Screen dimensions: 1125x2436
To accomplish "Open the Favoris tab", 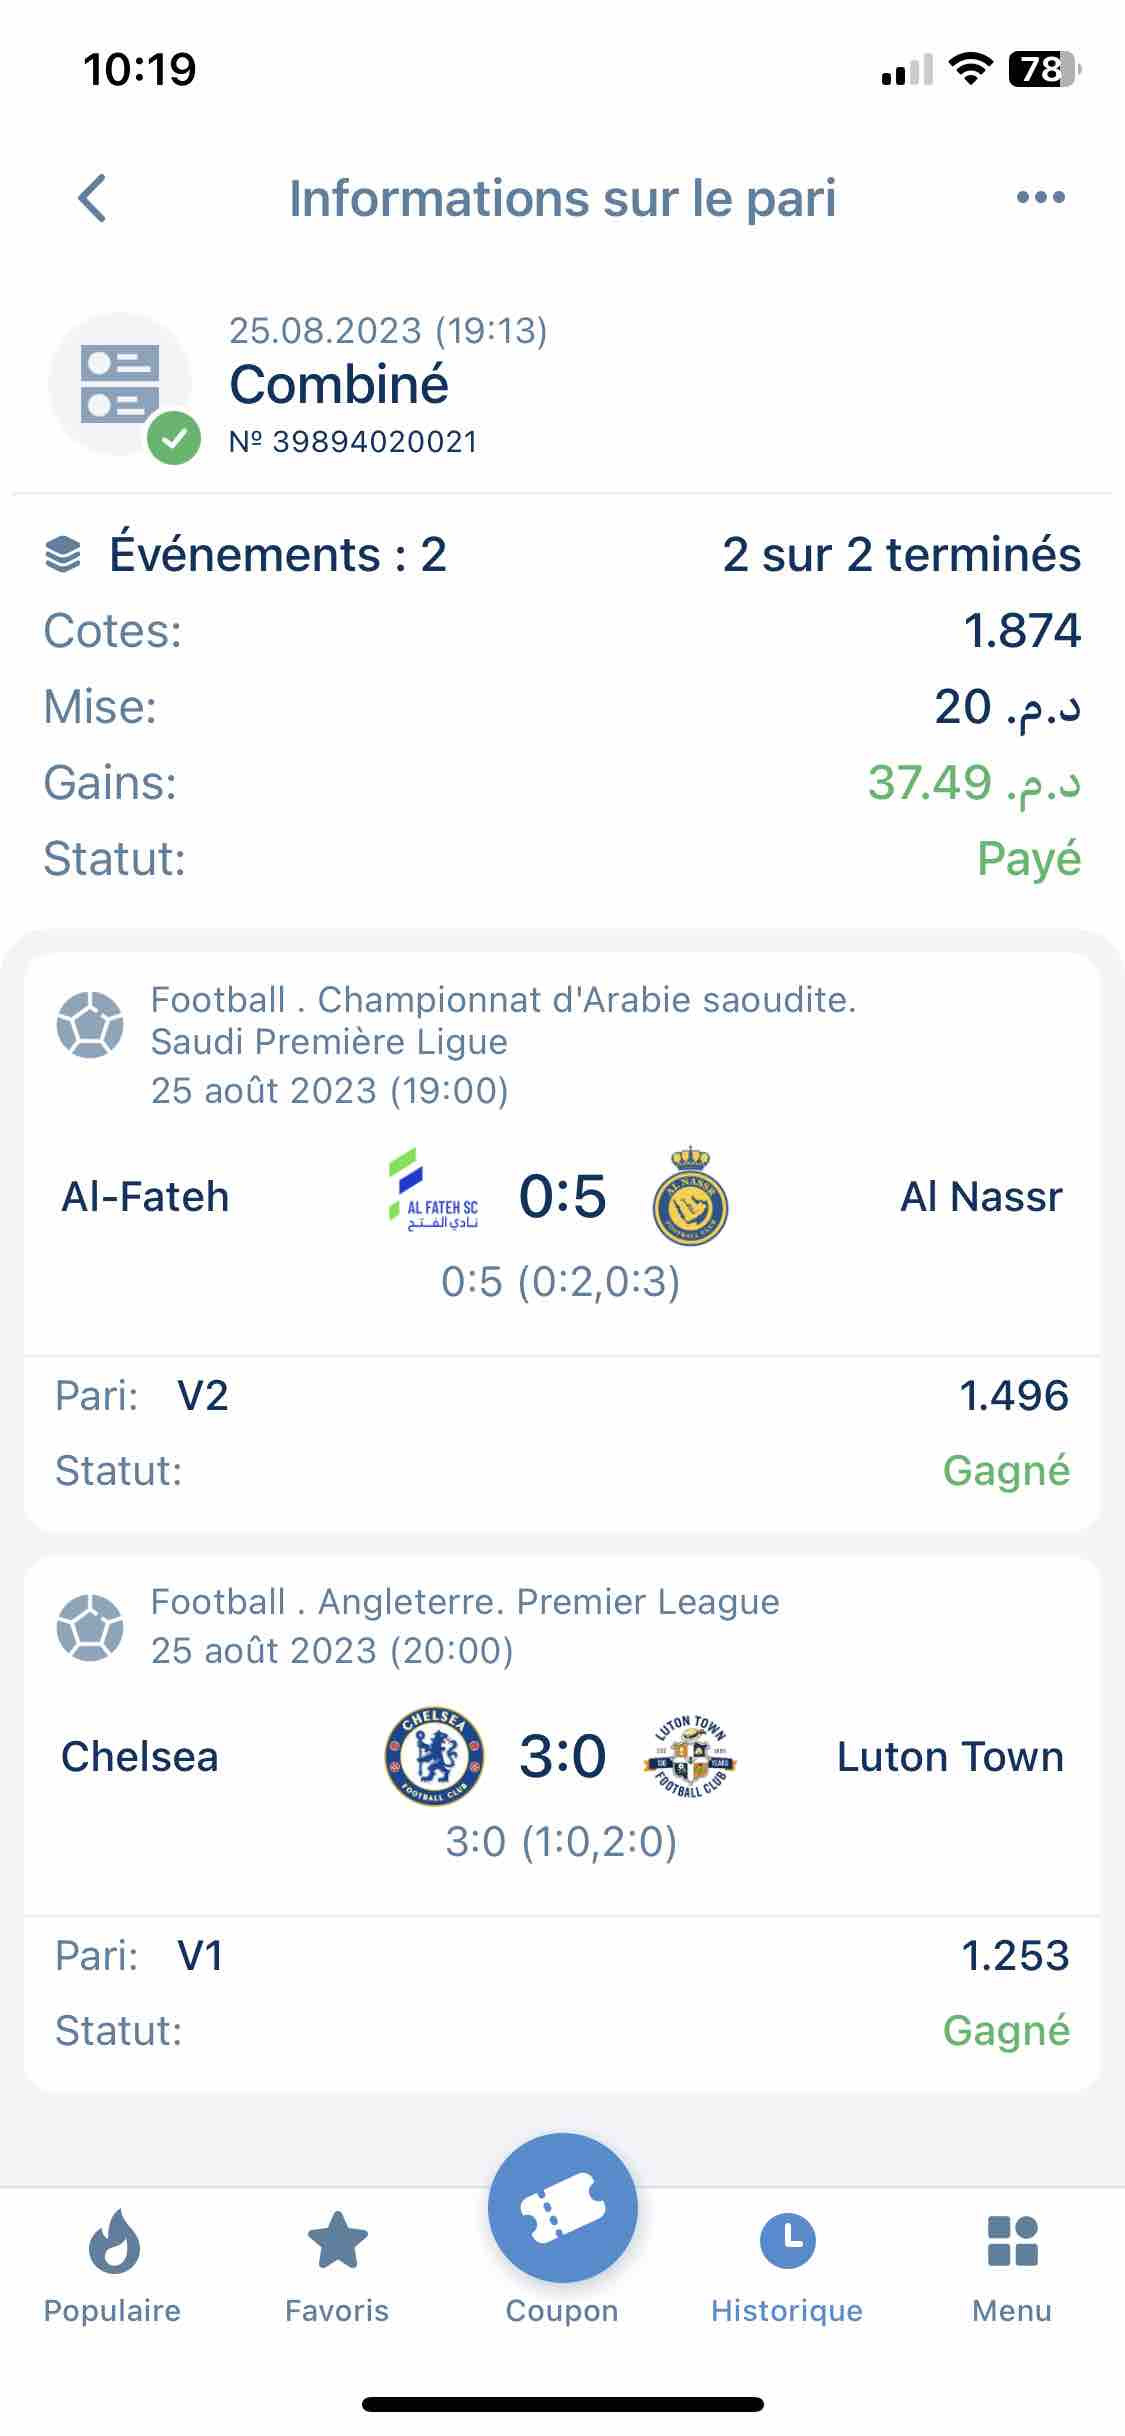I will point(337,2264).
